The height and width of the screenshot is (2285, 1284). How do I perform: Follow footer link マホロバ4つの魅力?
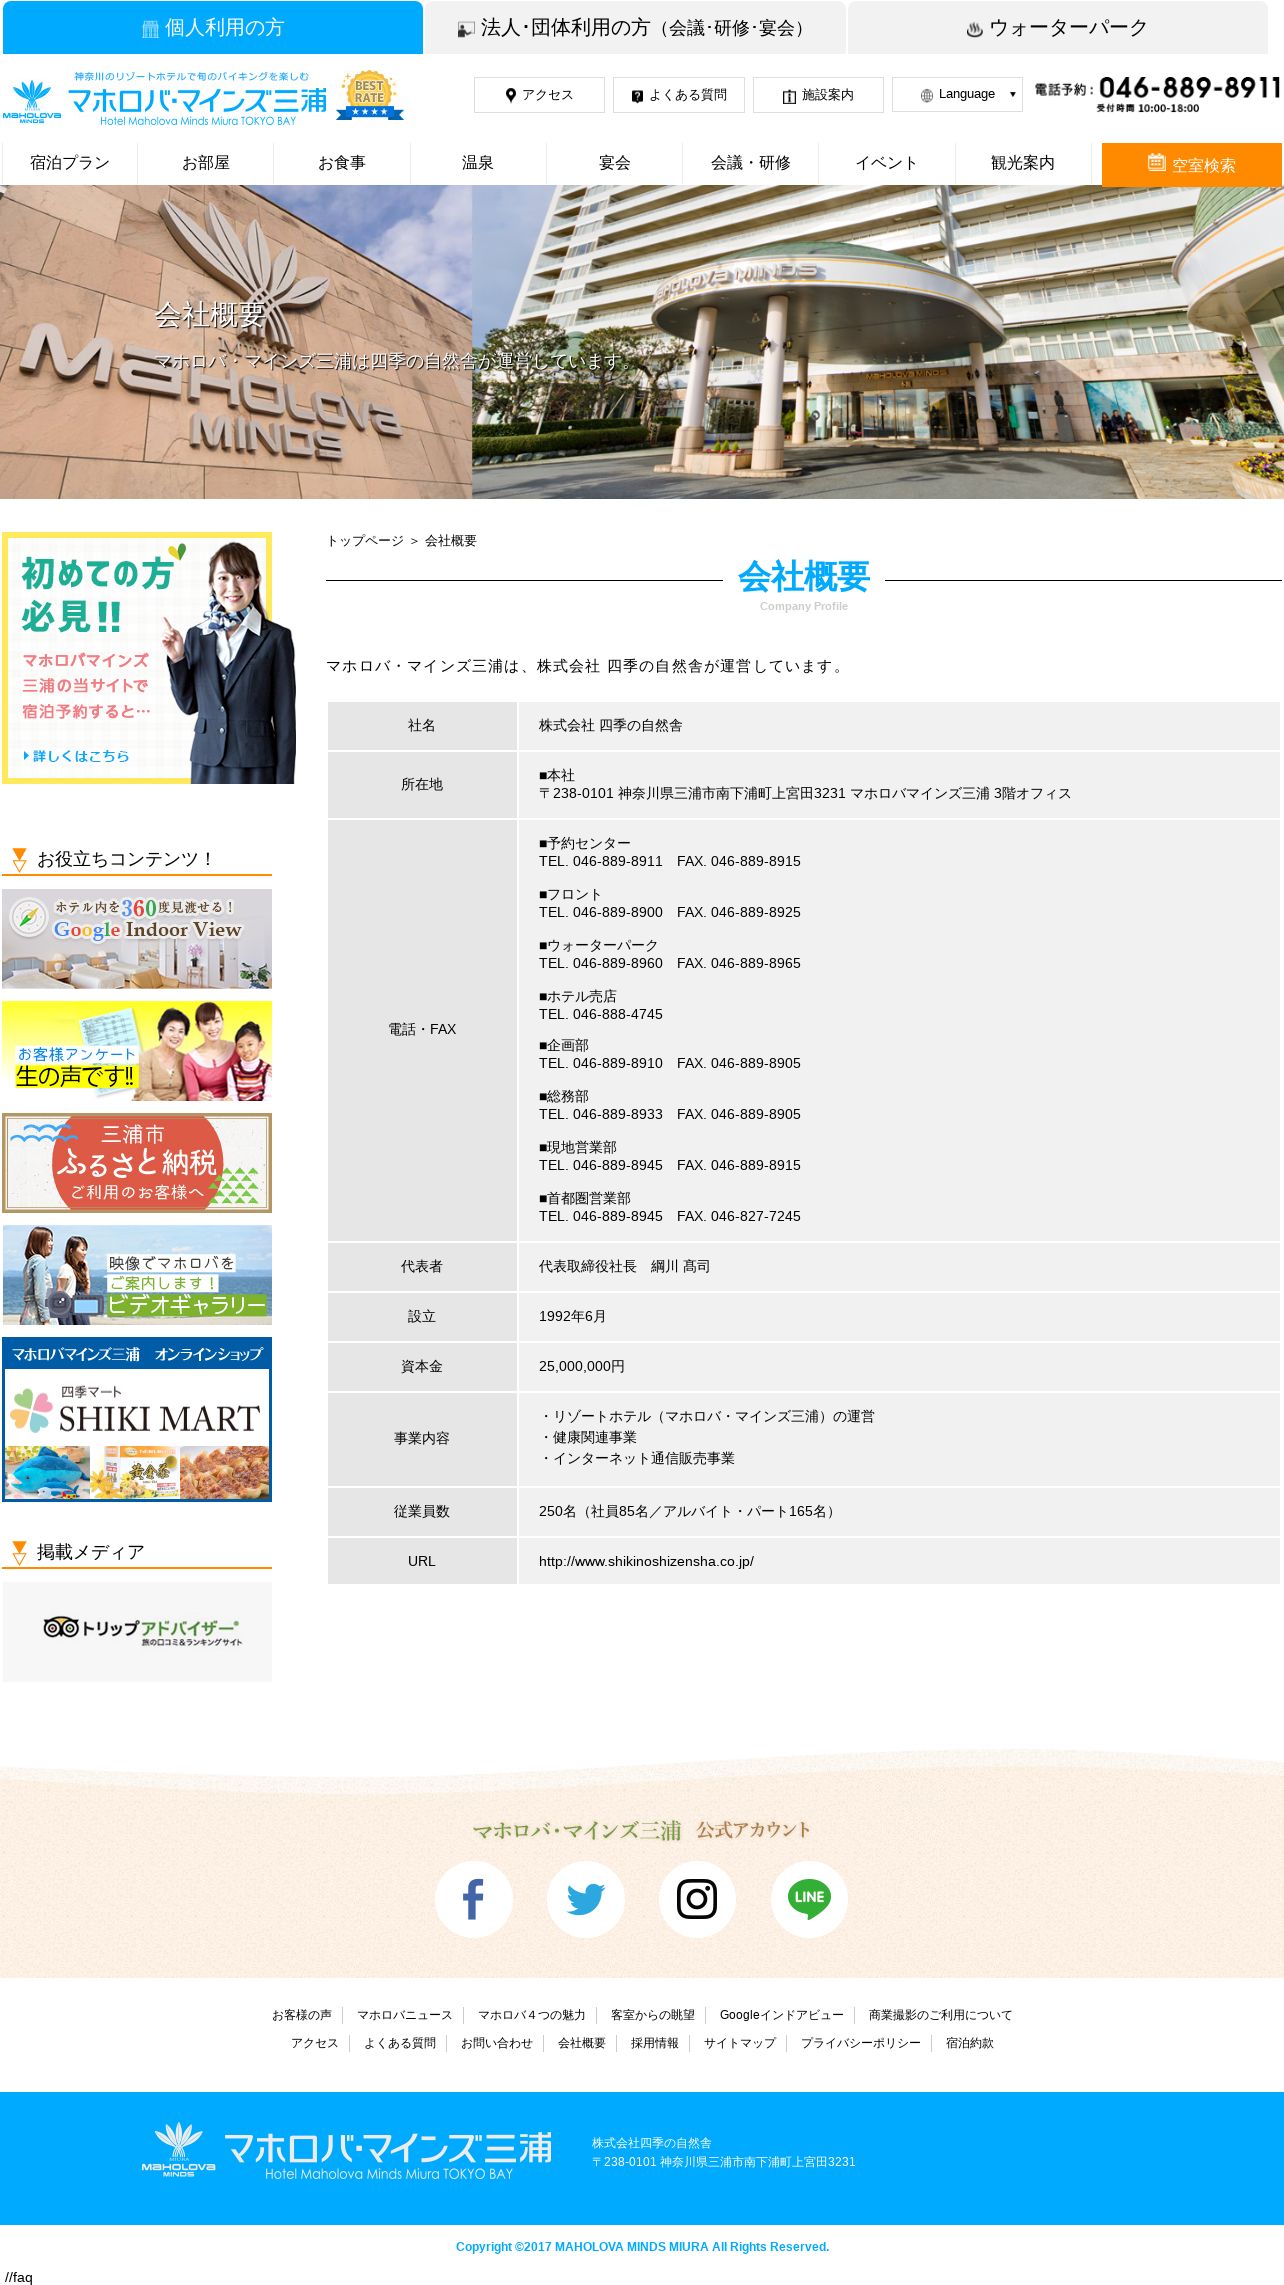click(x=532, y=2015)
